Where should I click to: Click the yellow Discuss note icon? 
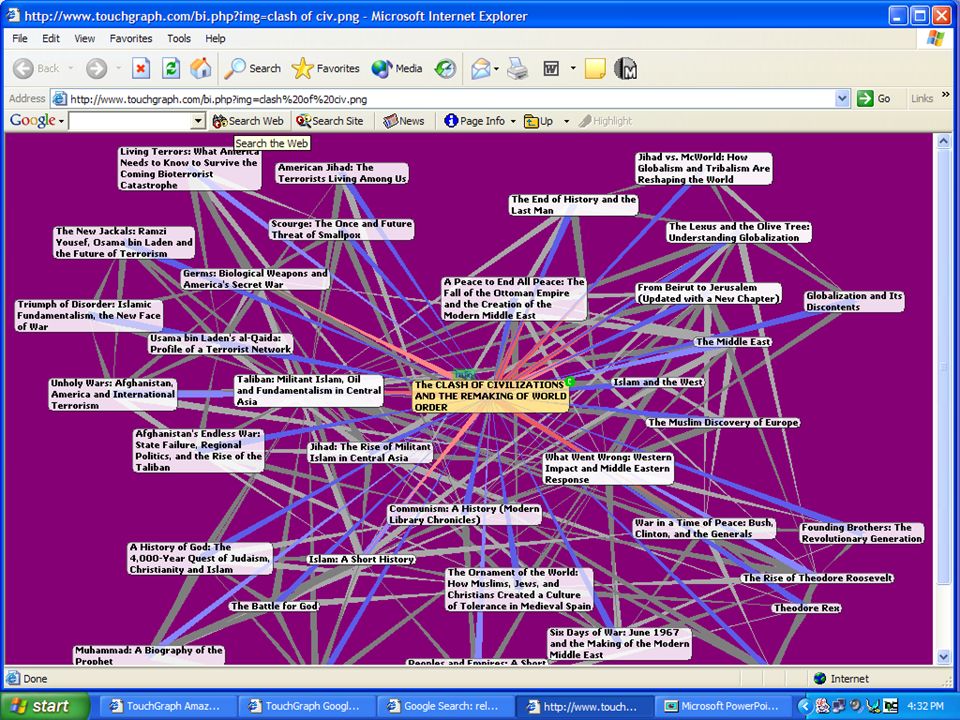coord(595,69)
